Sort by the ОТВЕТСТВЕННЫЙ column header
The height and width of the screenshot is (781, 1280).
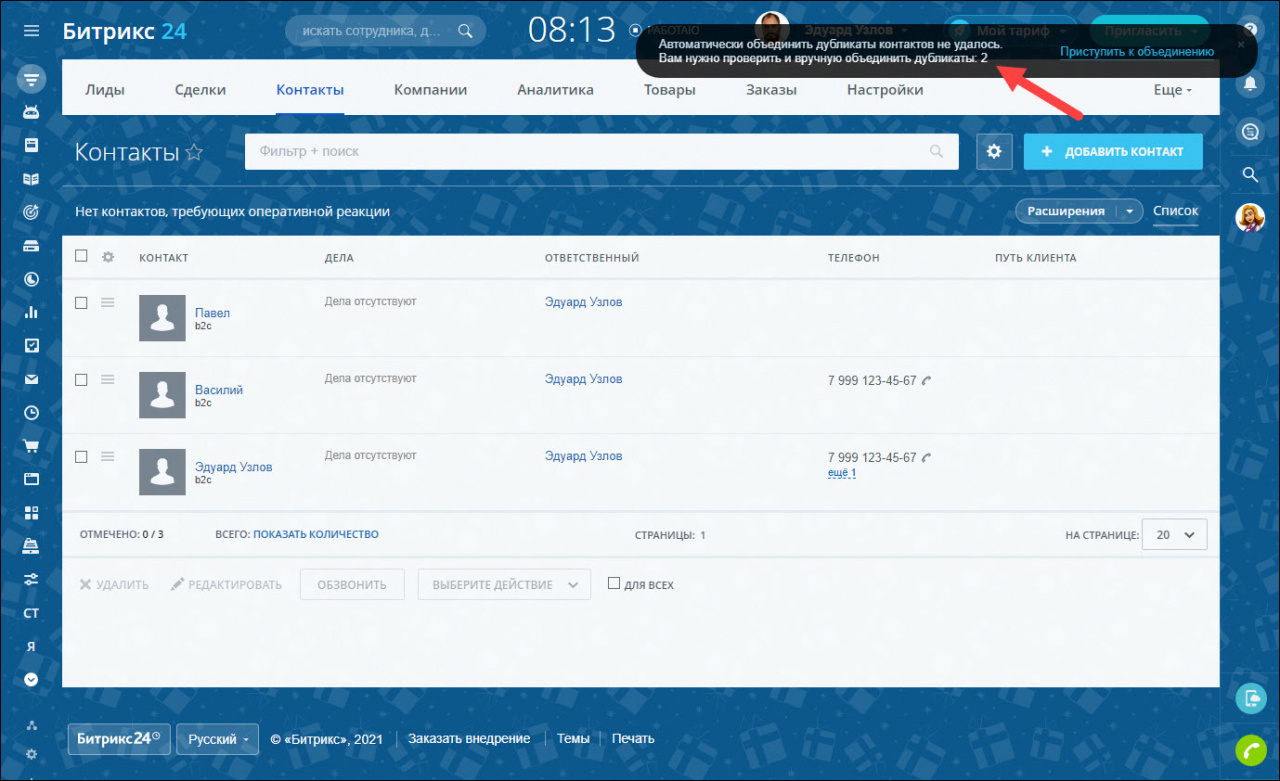(592, 258)
